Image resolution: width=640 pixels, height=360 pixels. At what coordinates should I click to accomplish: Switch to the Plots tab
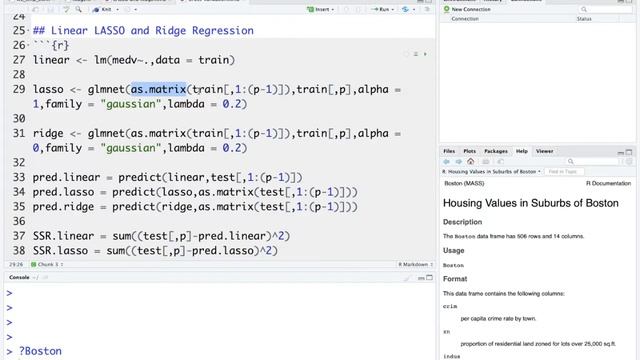pos(469,151)
